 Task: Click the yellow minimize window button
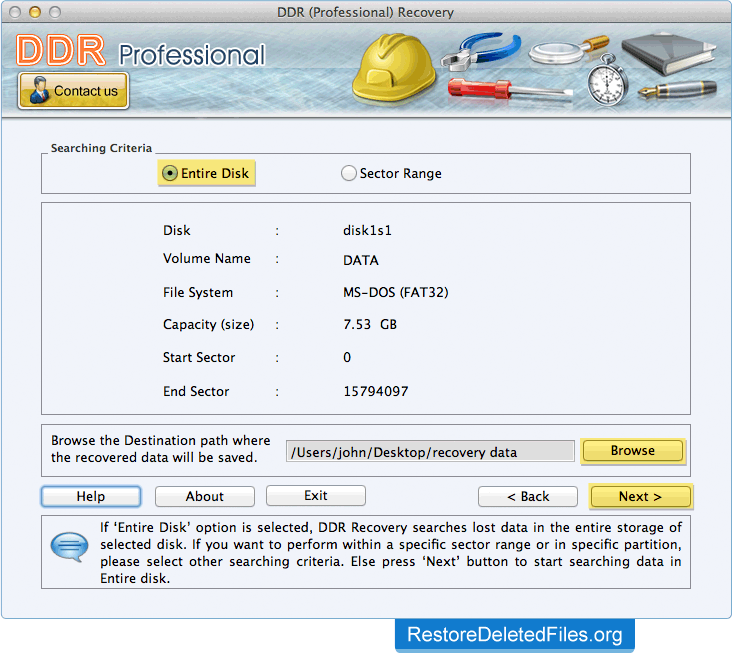pyautogui.click(x=35, y=12)
